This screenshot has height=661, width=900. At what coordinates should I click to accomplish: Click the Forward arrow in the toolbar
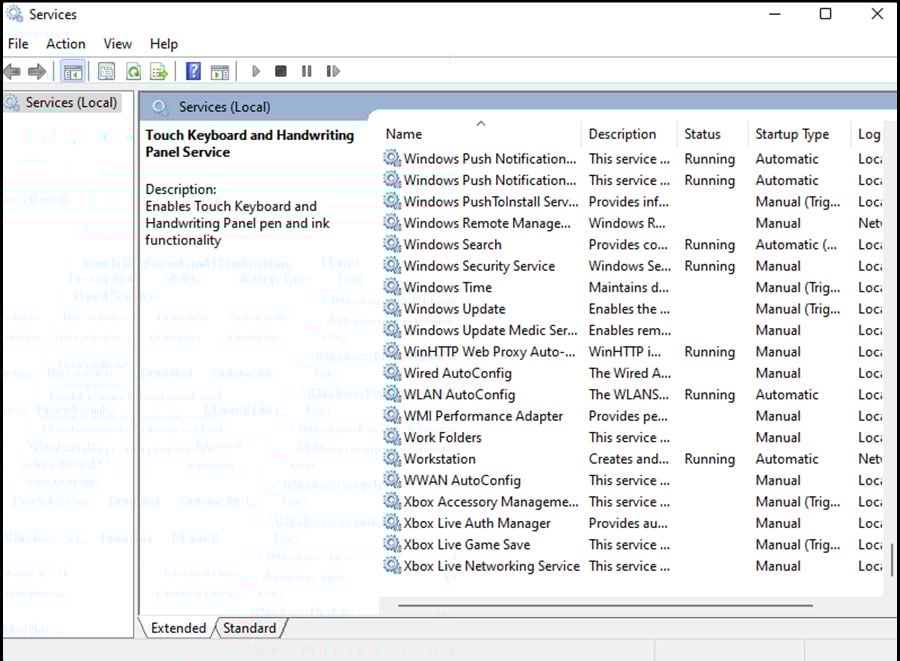pos(37,72)
